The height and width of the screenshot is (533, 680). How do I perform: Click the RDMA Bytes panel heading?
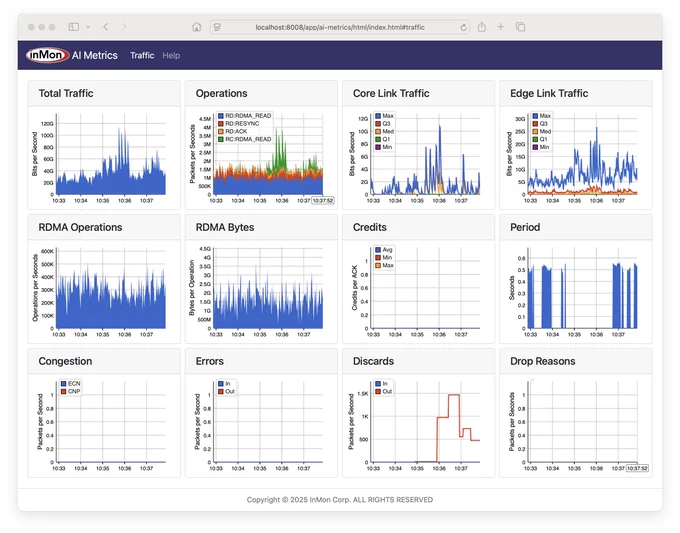tap(225, 227)
